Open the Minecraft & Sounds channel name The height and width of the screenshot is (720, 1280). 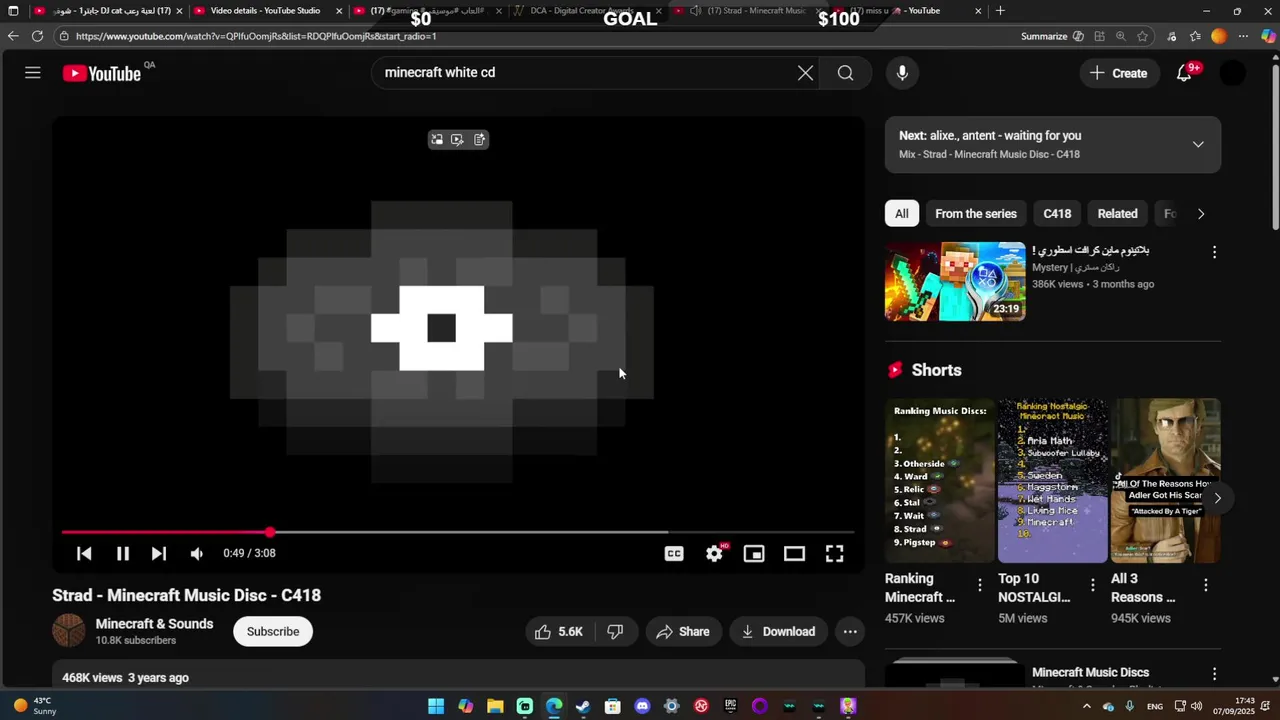[x=154, y=624]
